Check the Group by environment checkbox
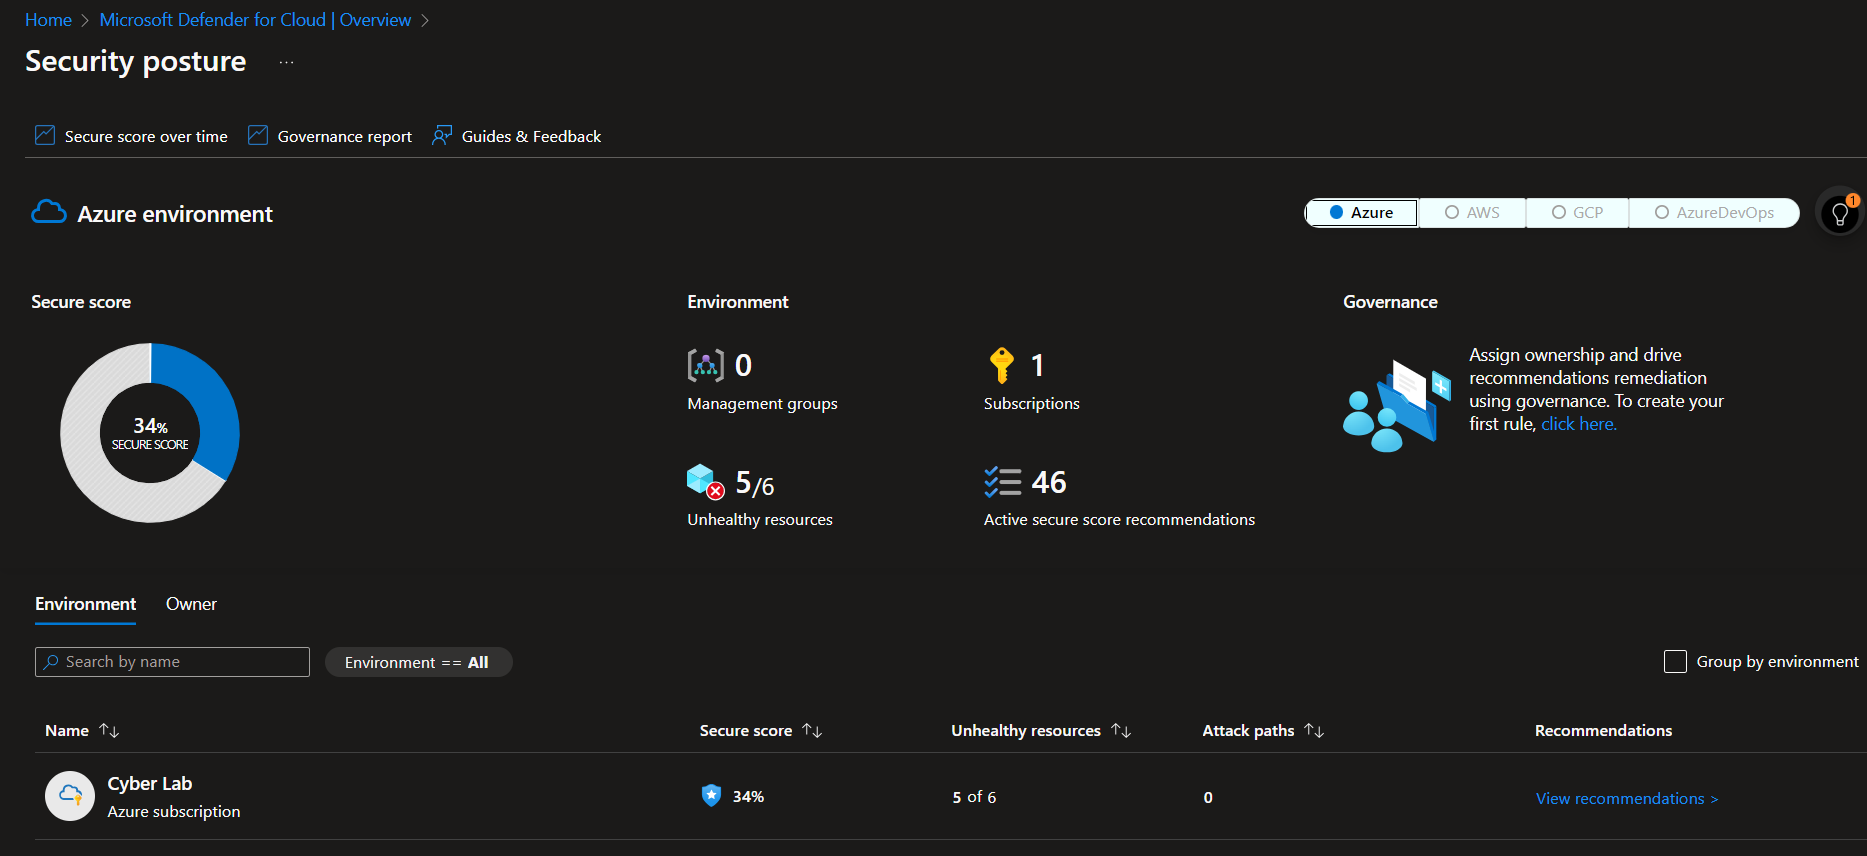 coord(1675,661)
